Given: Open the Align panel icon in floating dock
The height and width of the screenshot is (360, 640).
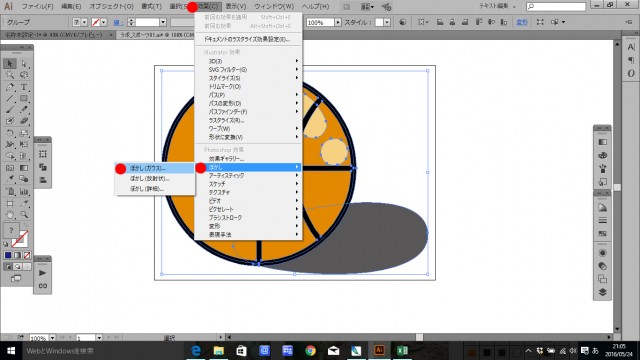Looking at the screenshot, I should pos(42,180).
